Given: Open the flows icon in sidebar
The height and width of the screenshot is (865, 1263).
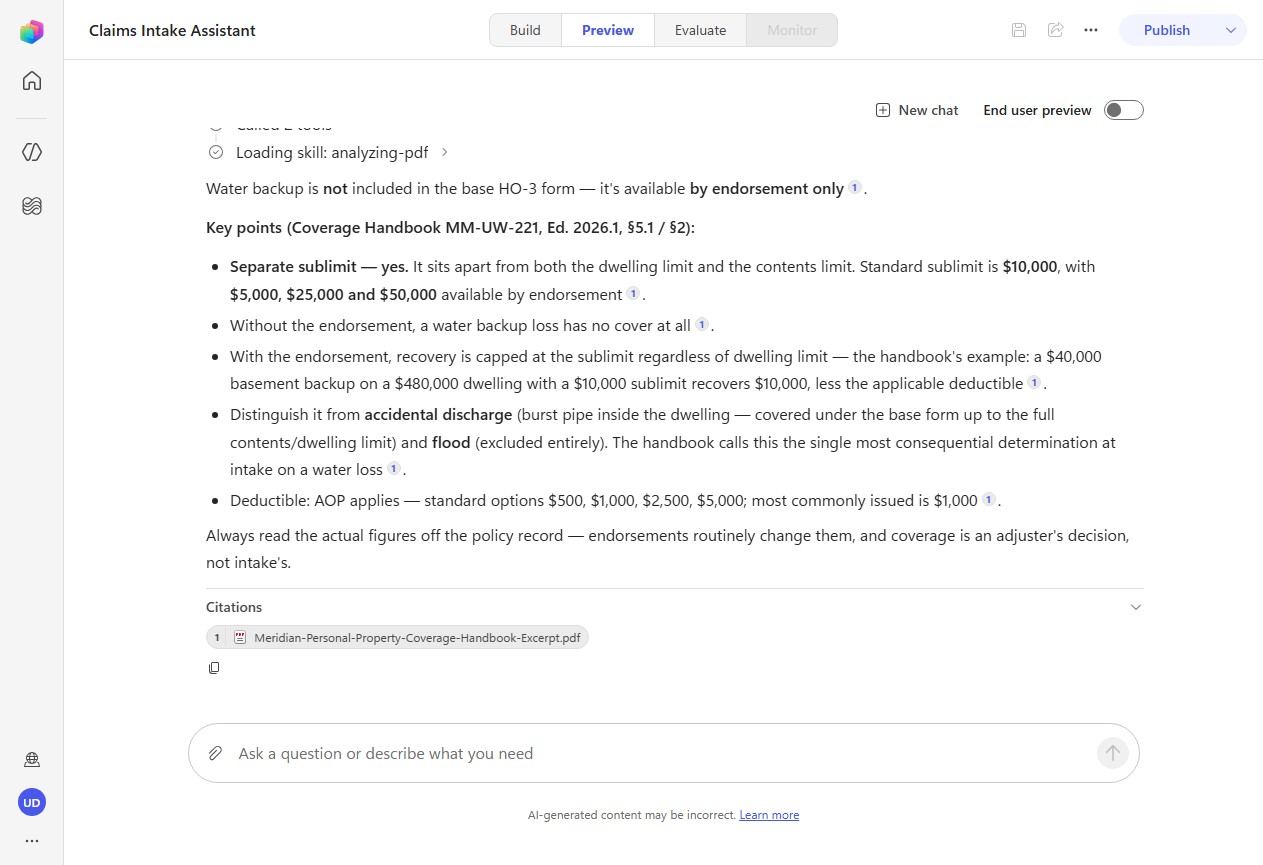Looking at the screenshot, I should point(32,206).
